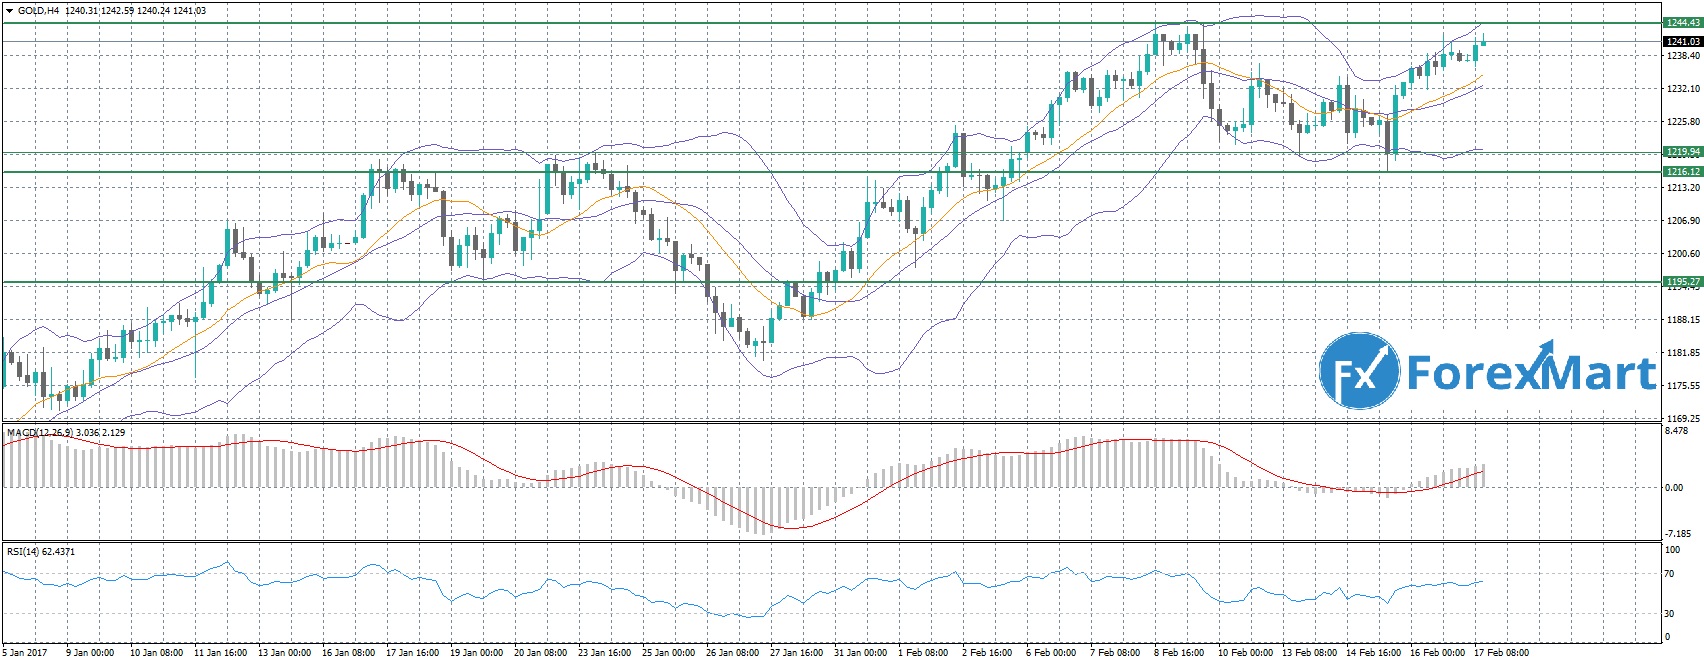Screen dimensions: 1704x664
Task: Click the MACD(12,26,9) indicator label
Action: point(40,460)
